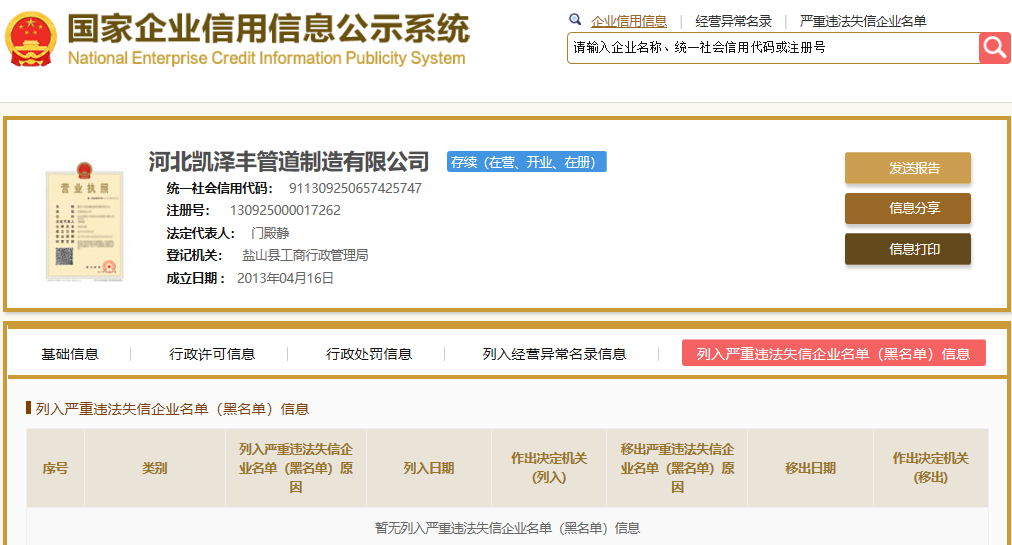Screen dimensions: 1012x545
Task: Click the 列入严重违法失信企业名单（黑名单）原因 column header
Action: tap(296, 468)
